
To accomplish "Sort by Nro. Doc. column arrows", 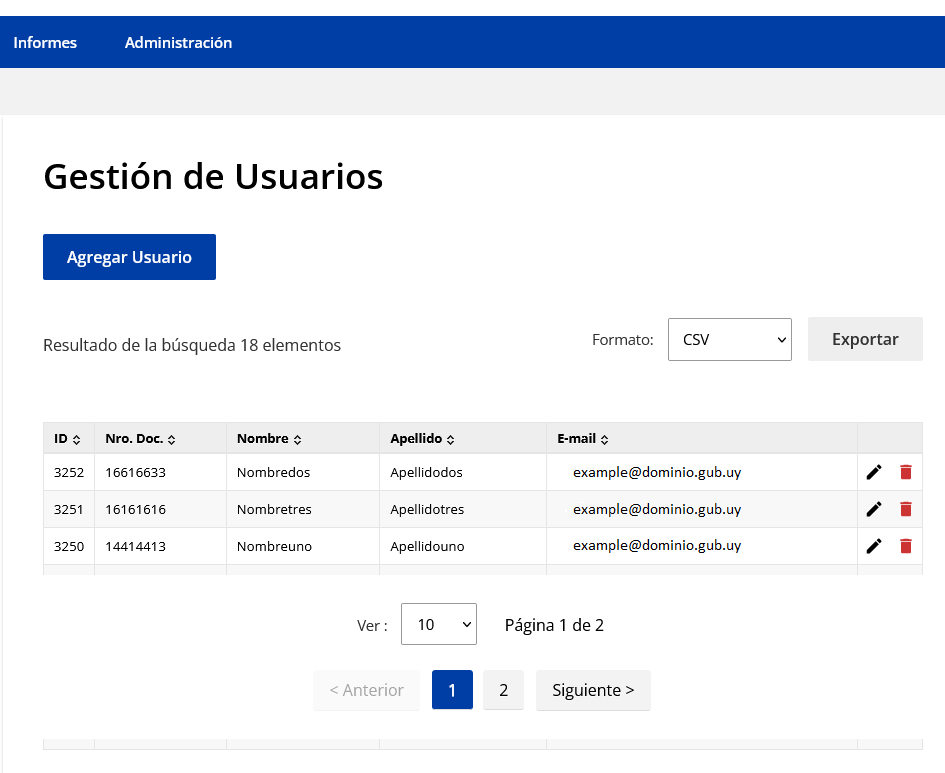I will click(172, 440).
